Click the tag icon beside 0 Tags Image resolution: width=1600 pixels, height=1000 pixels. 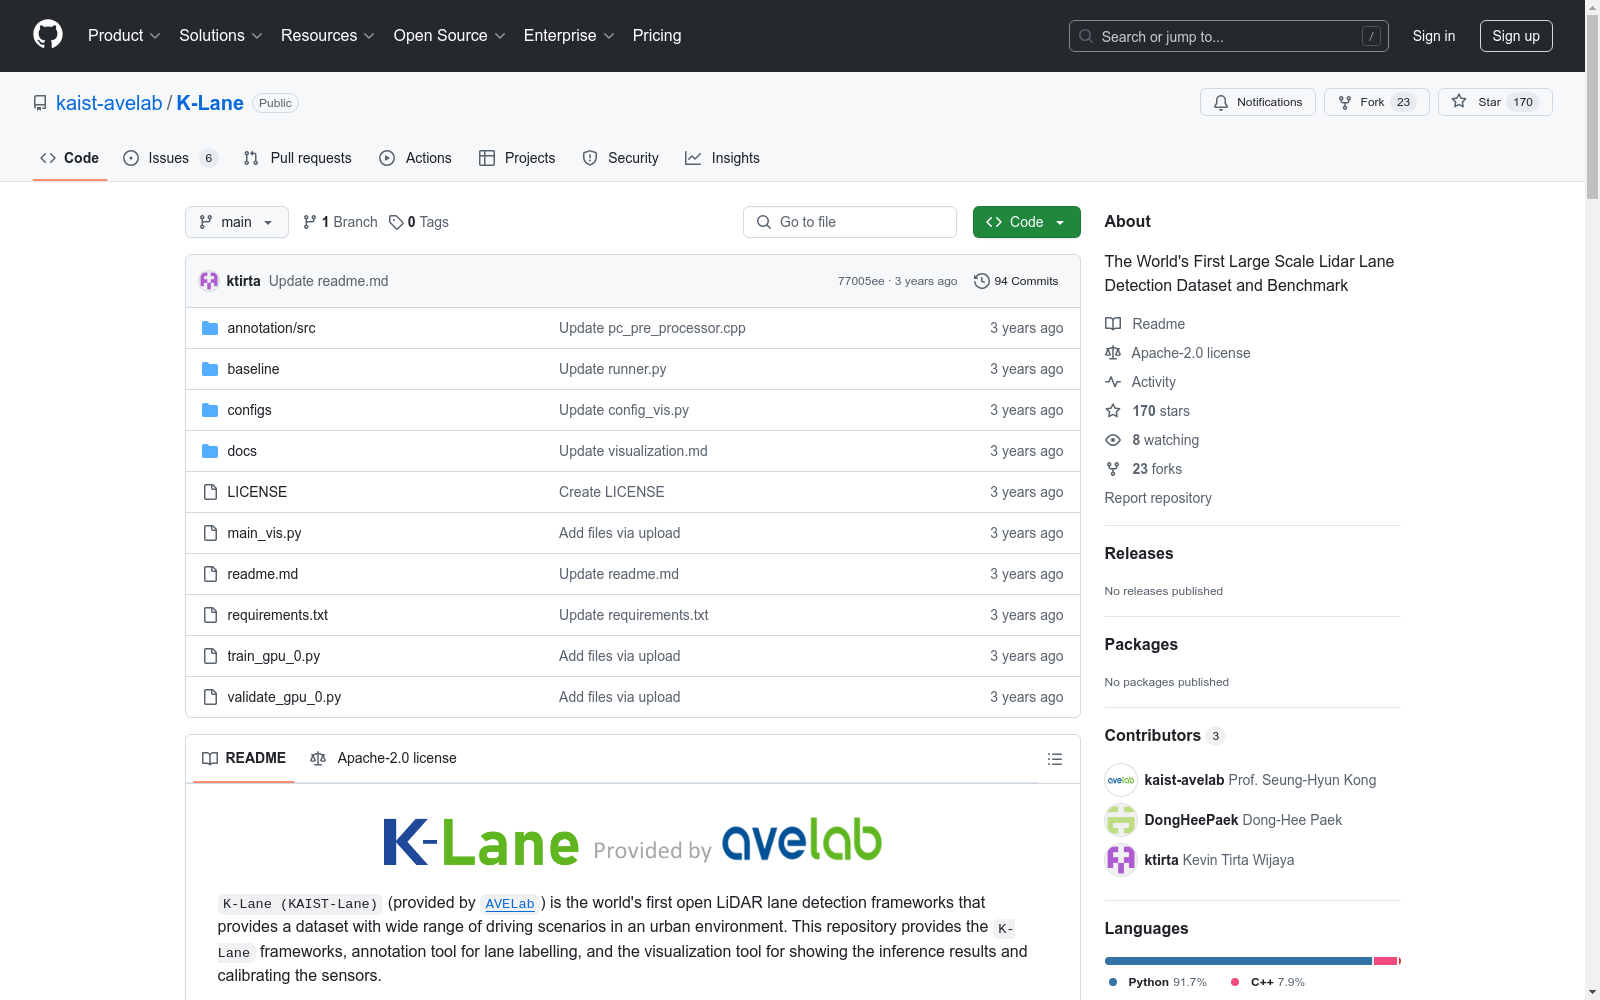396,222
